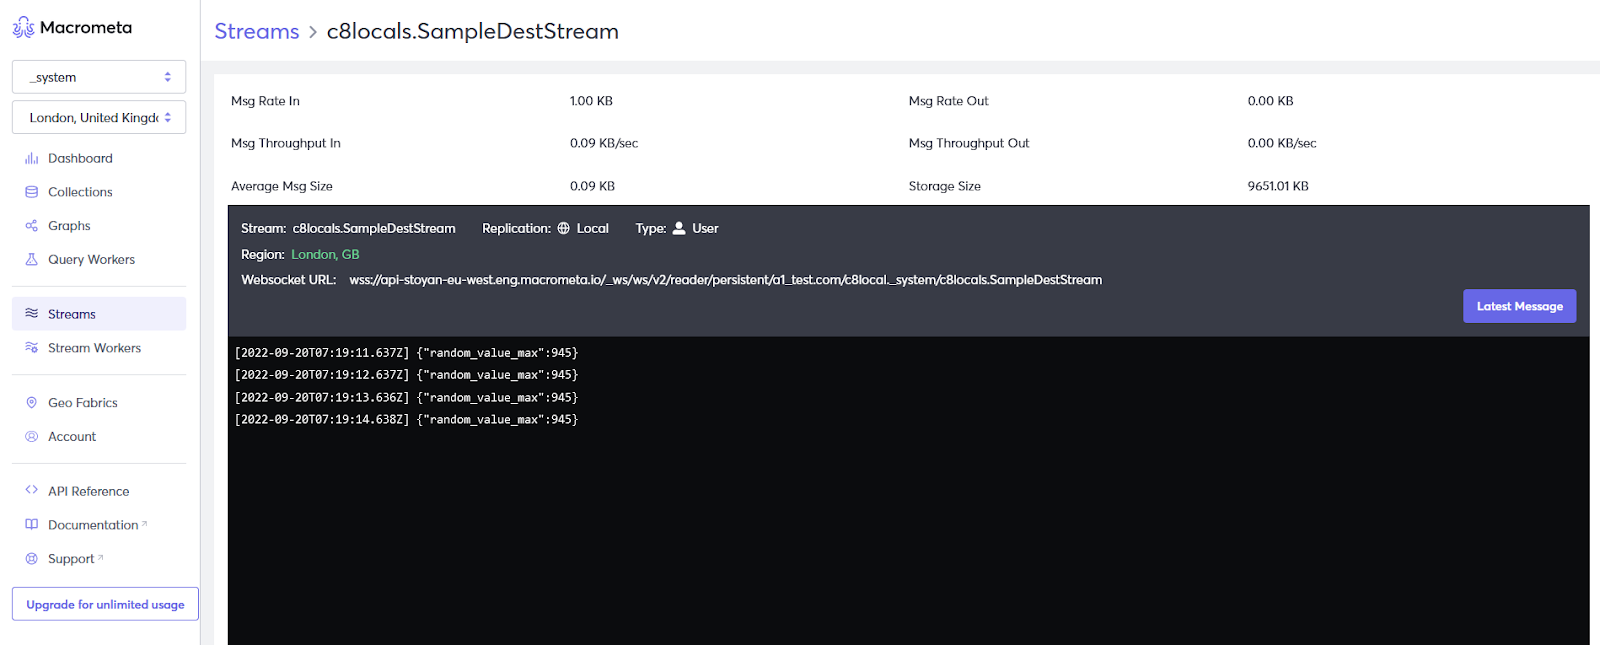The height and width of the screenshot is (645, 1600).
Task: Open the Graphs section
Action: [x=69, y=226]
